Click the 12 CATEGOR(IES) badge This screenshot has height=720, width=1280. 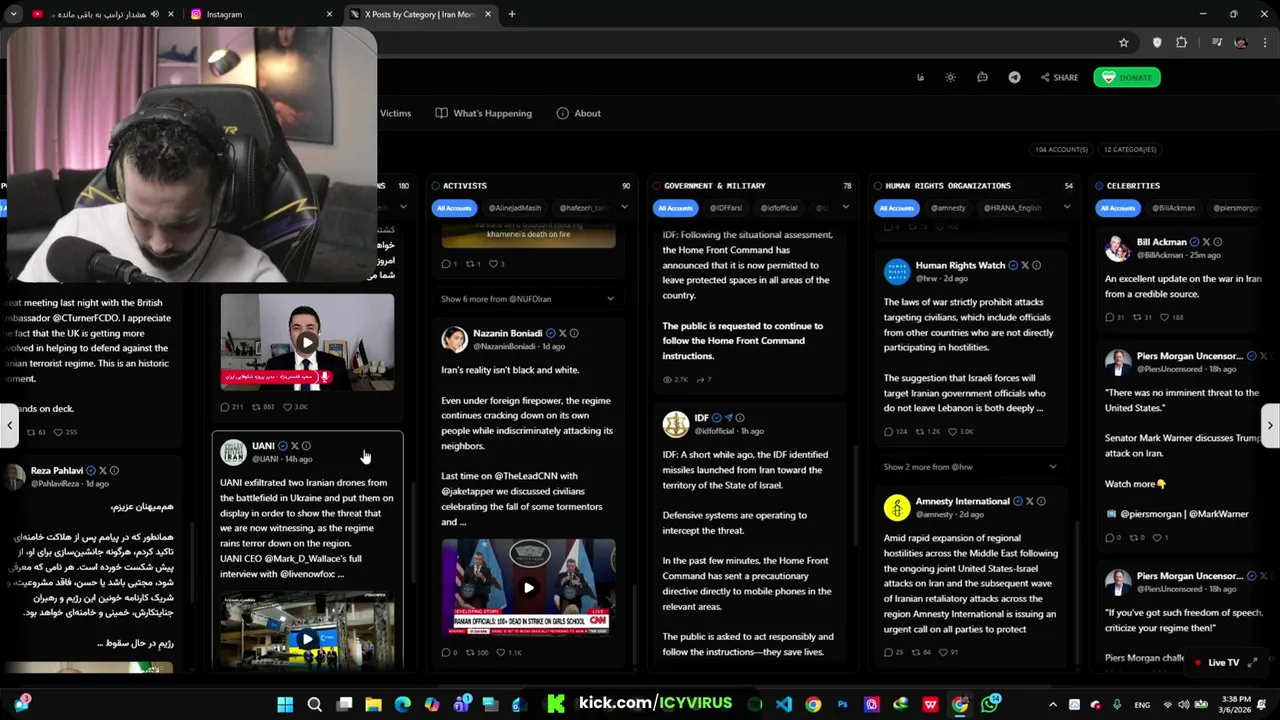tap(1130, 149)
